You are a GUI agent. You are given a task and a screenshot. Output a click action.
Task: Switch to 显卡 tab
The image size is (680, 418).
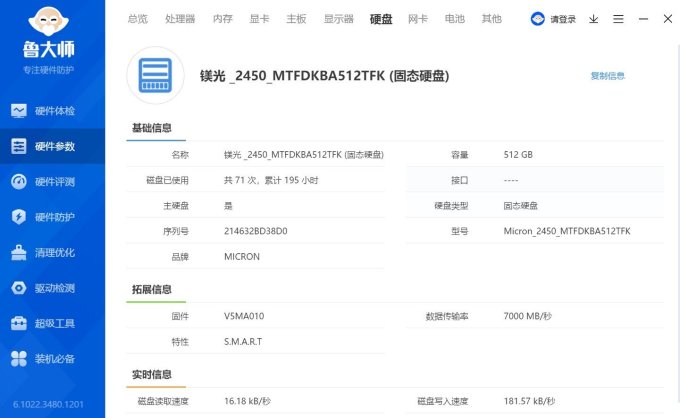(259, 19)
